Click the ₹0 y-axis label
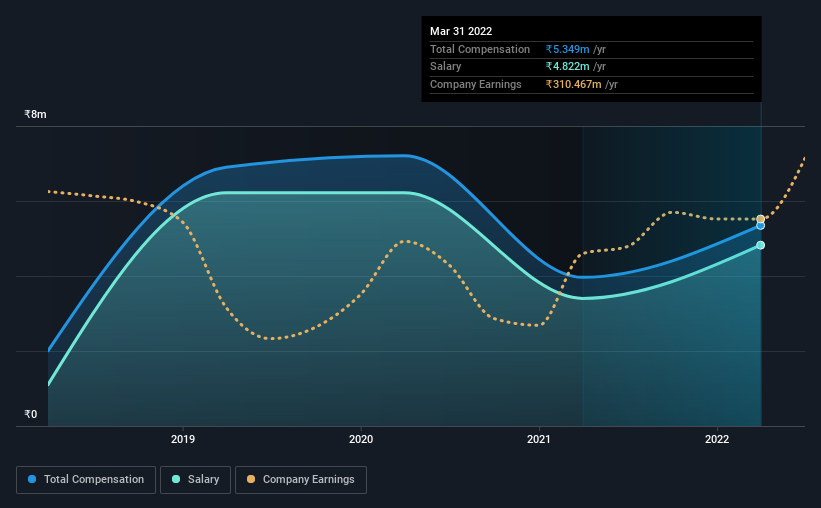 (31, 414)
